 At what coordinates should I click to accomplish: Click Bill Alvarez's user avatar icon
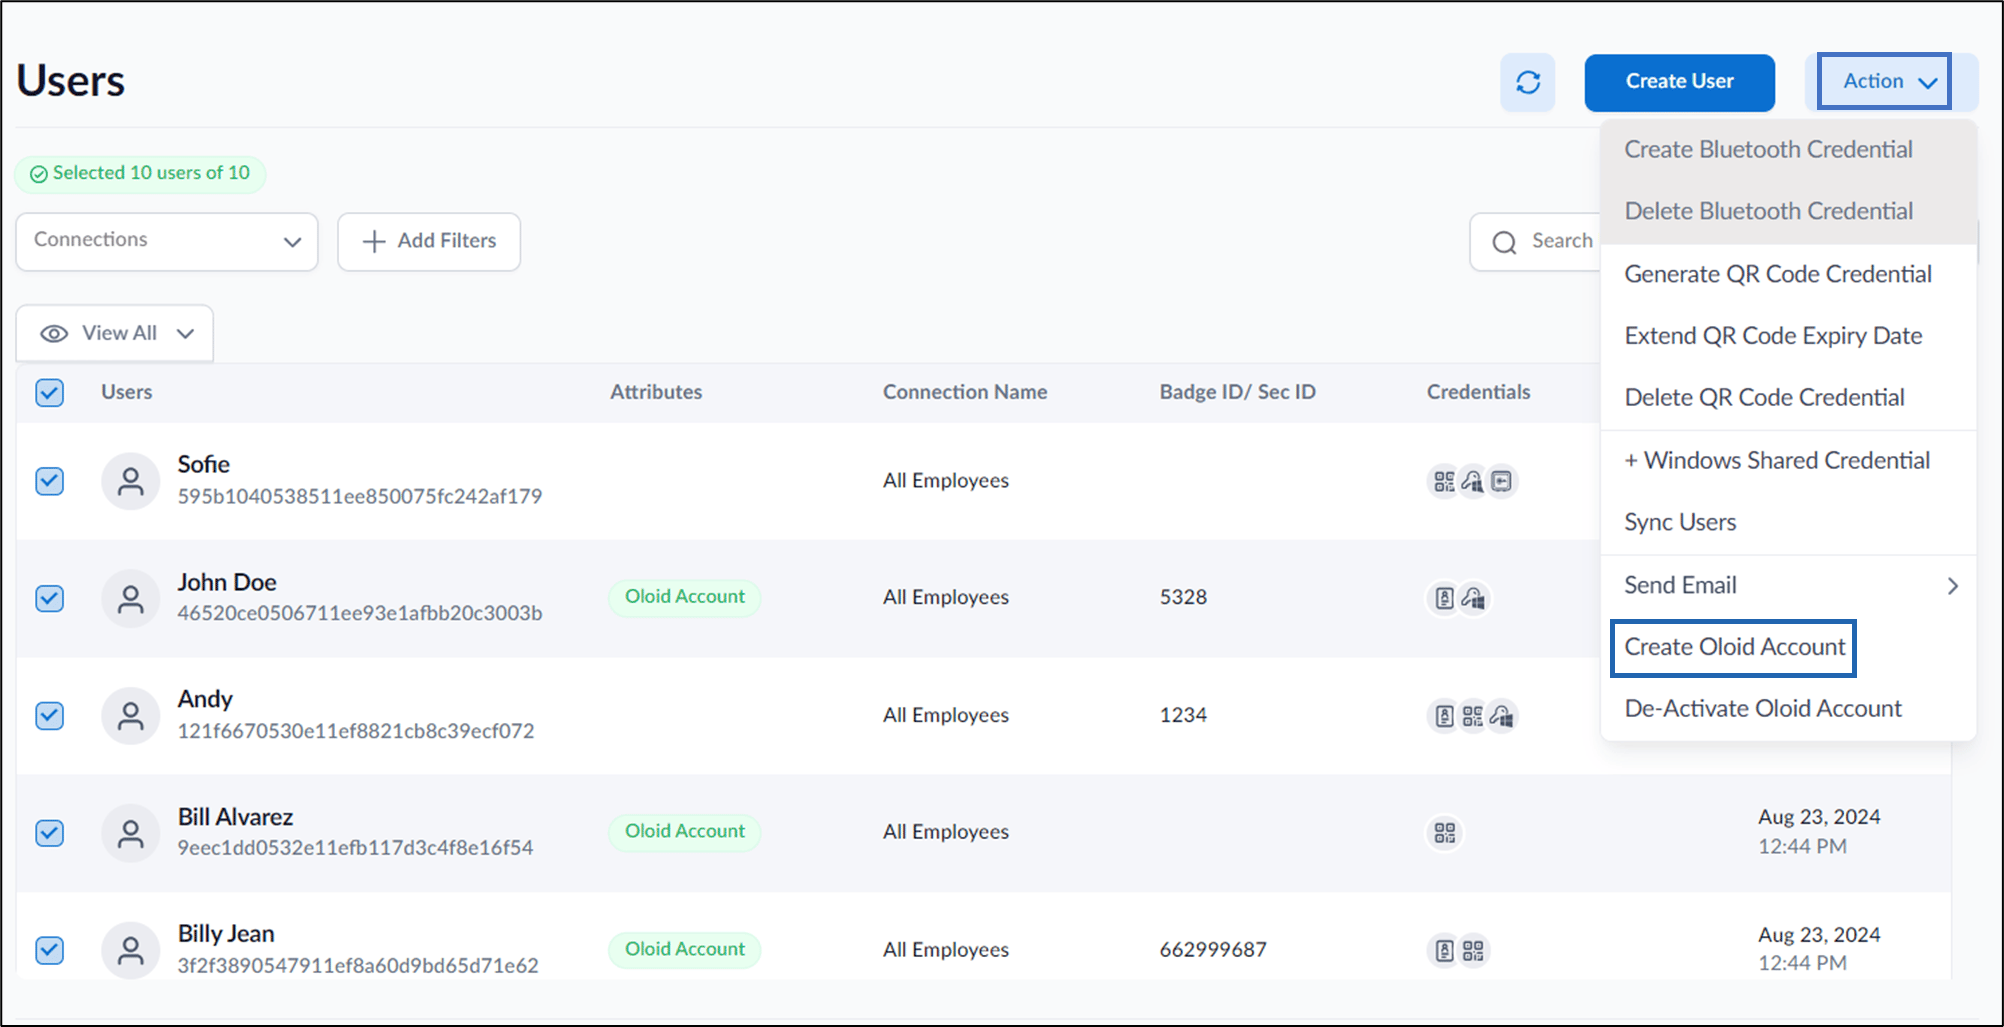(131, 833)
